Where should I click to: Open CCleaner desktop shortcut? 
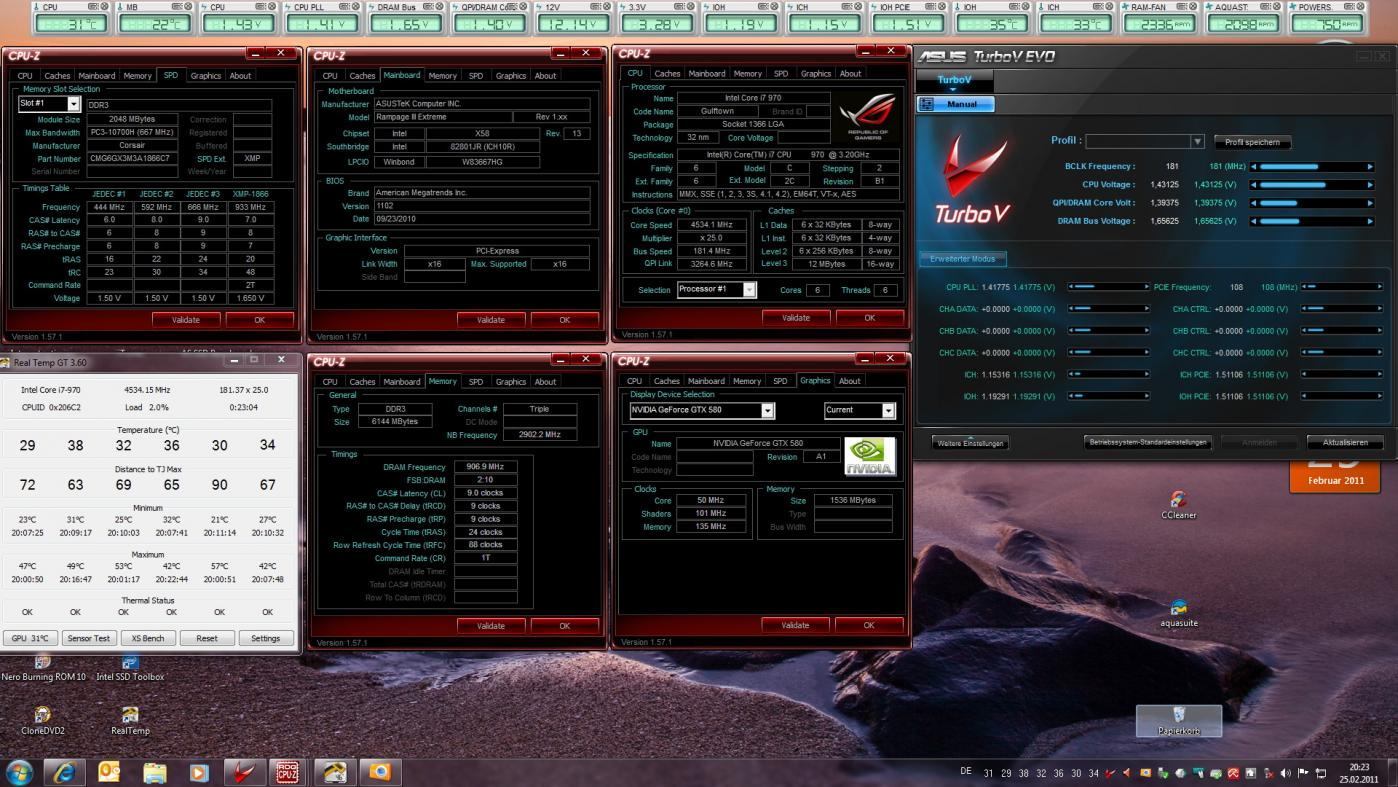coord(1179,505)
